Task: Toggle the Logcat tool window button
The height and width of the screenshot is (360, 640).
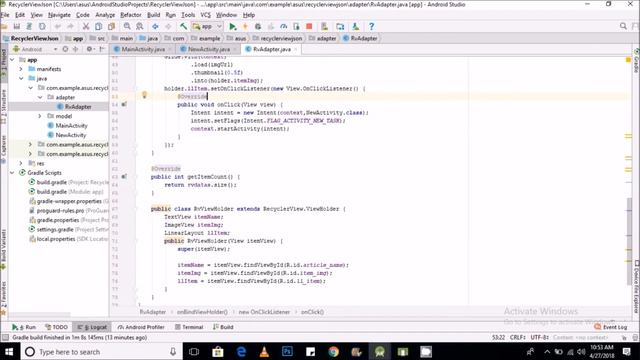Action: (92, 327)
